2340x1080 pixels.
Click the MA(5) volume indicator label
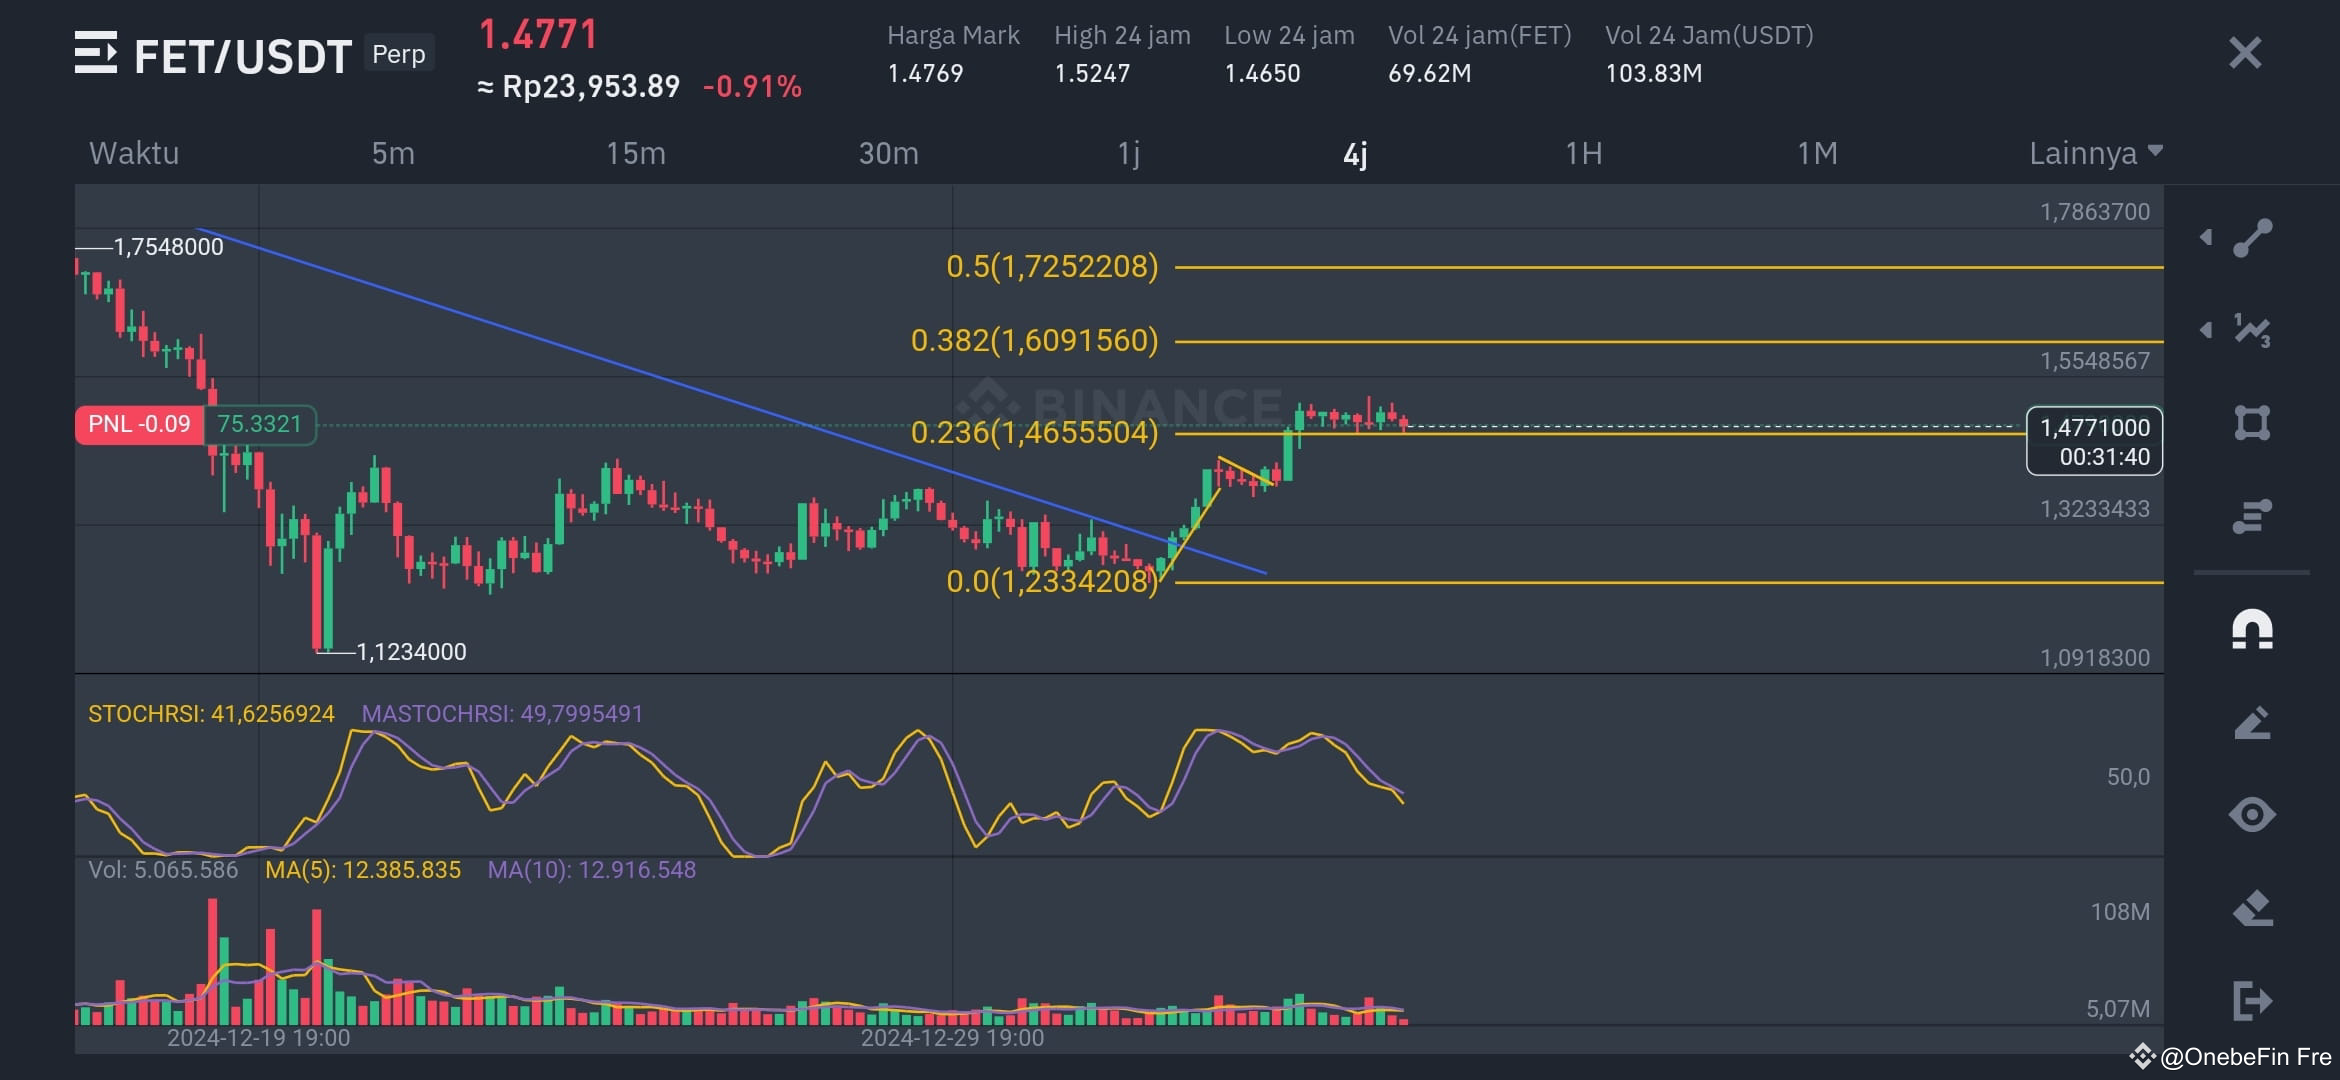(x=363, y=870)
